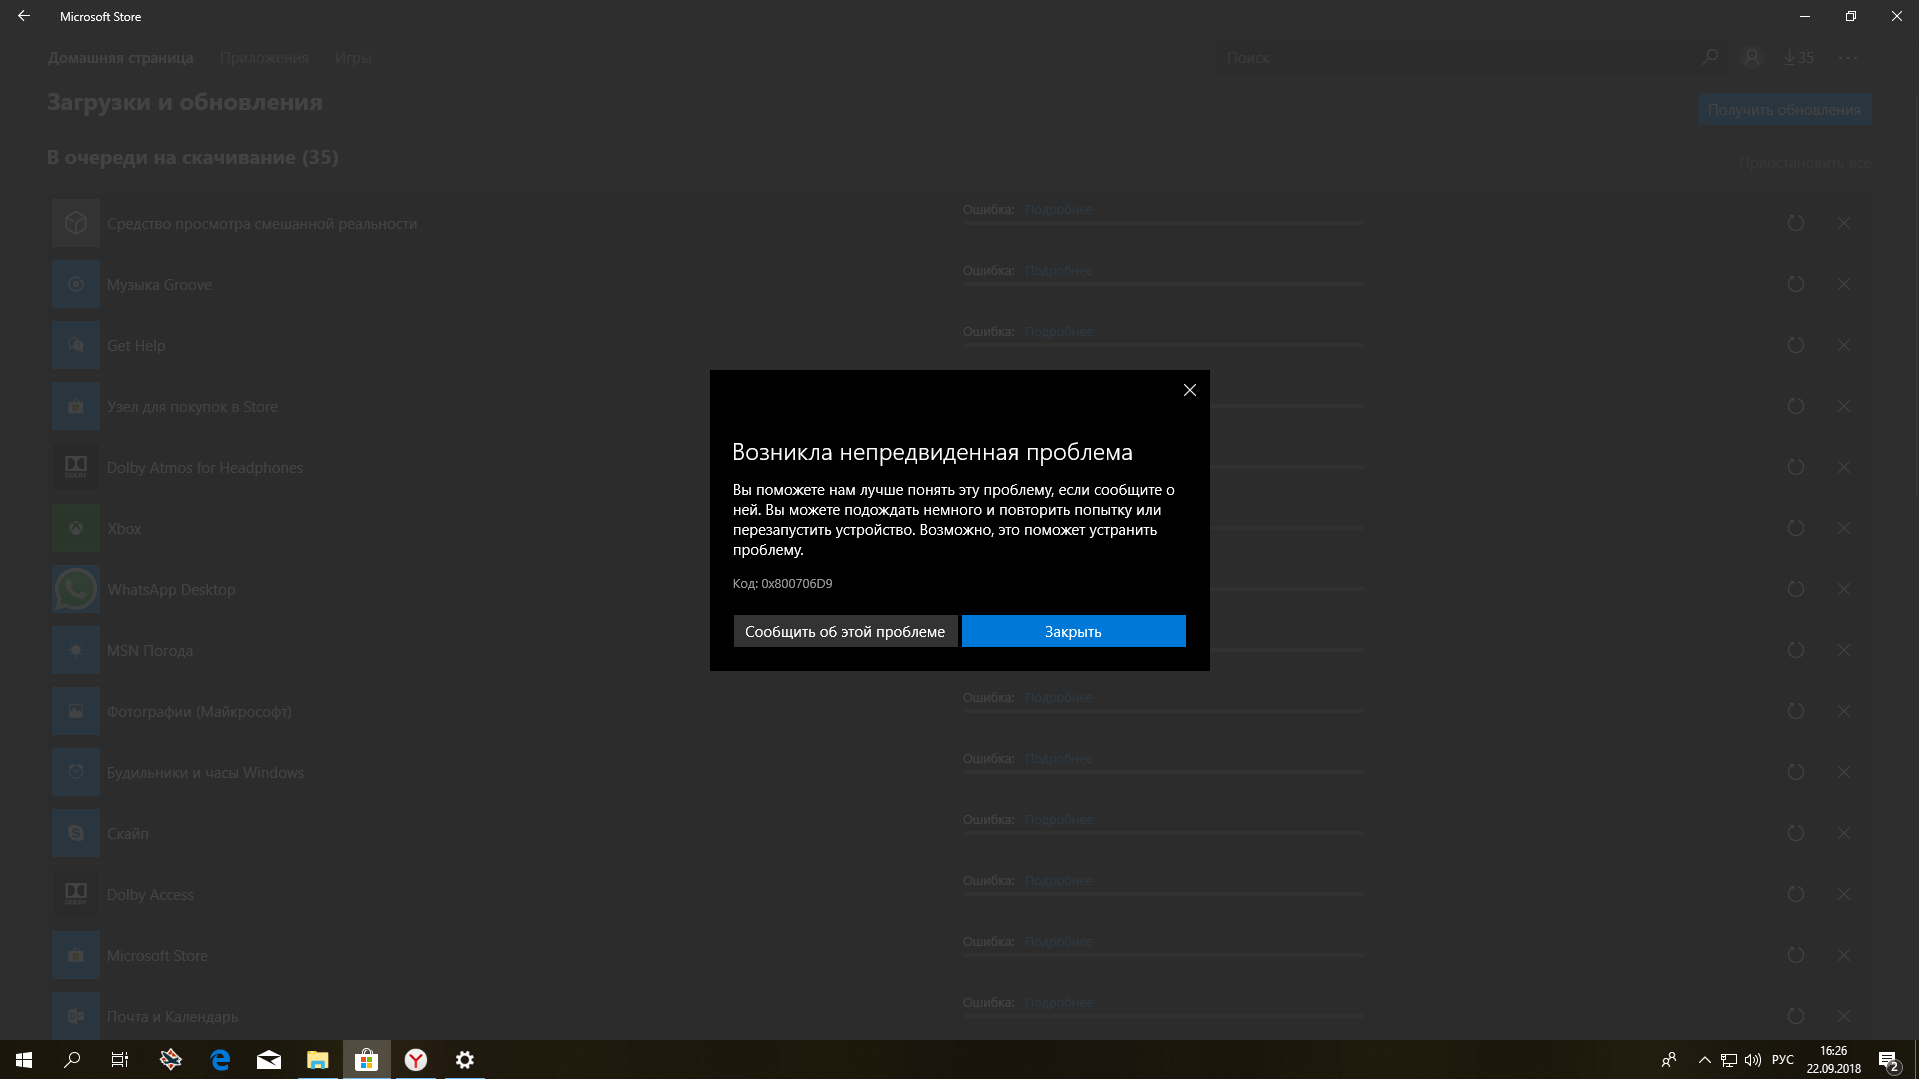This screenshot has height=1079, width=1919.
Task: Retry download of Get Help
Action: [x=1795, y=345]
